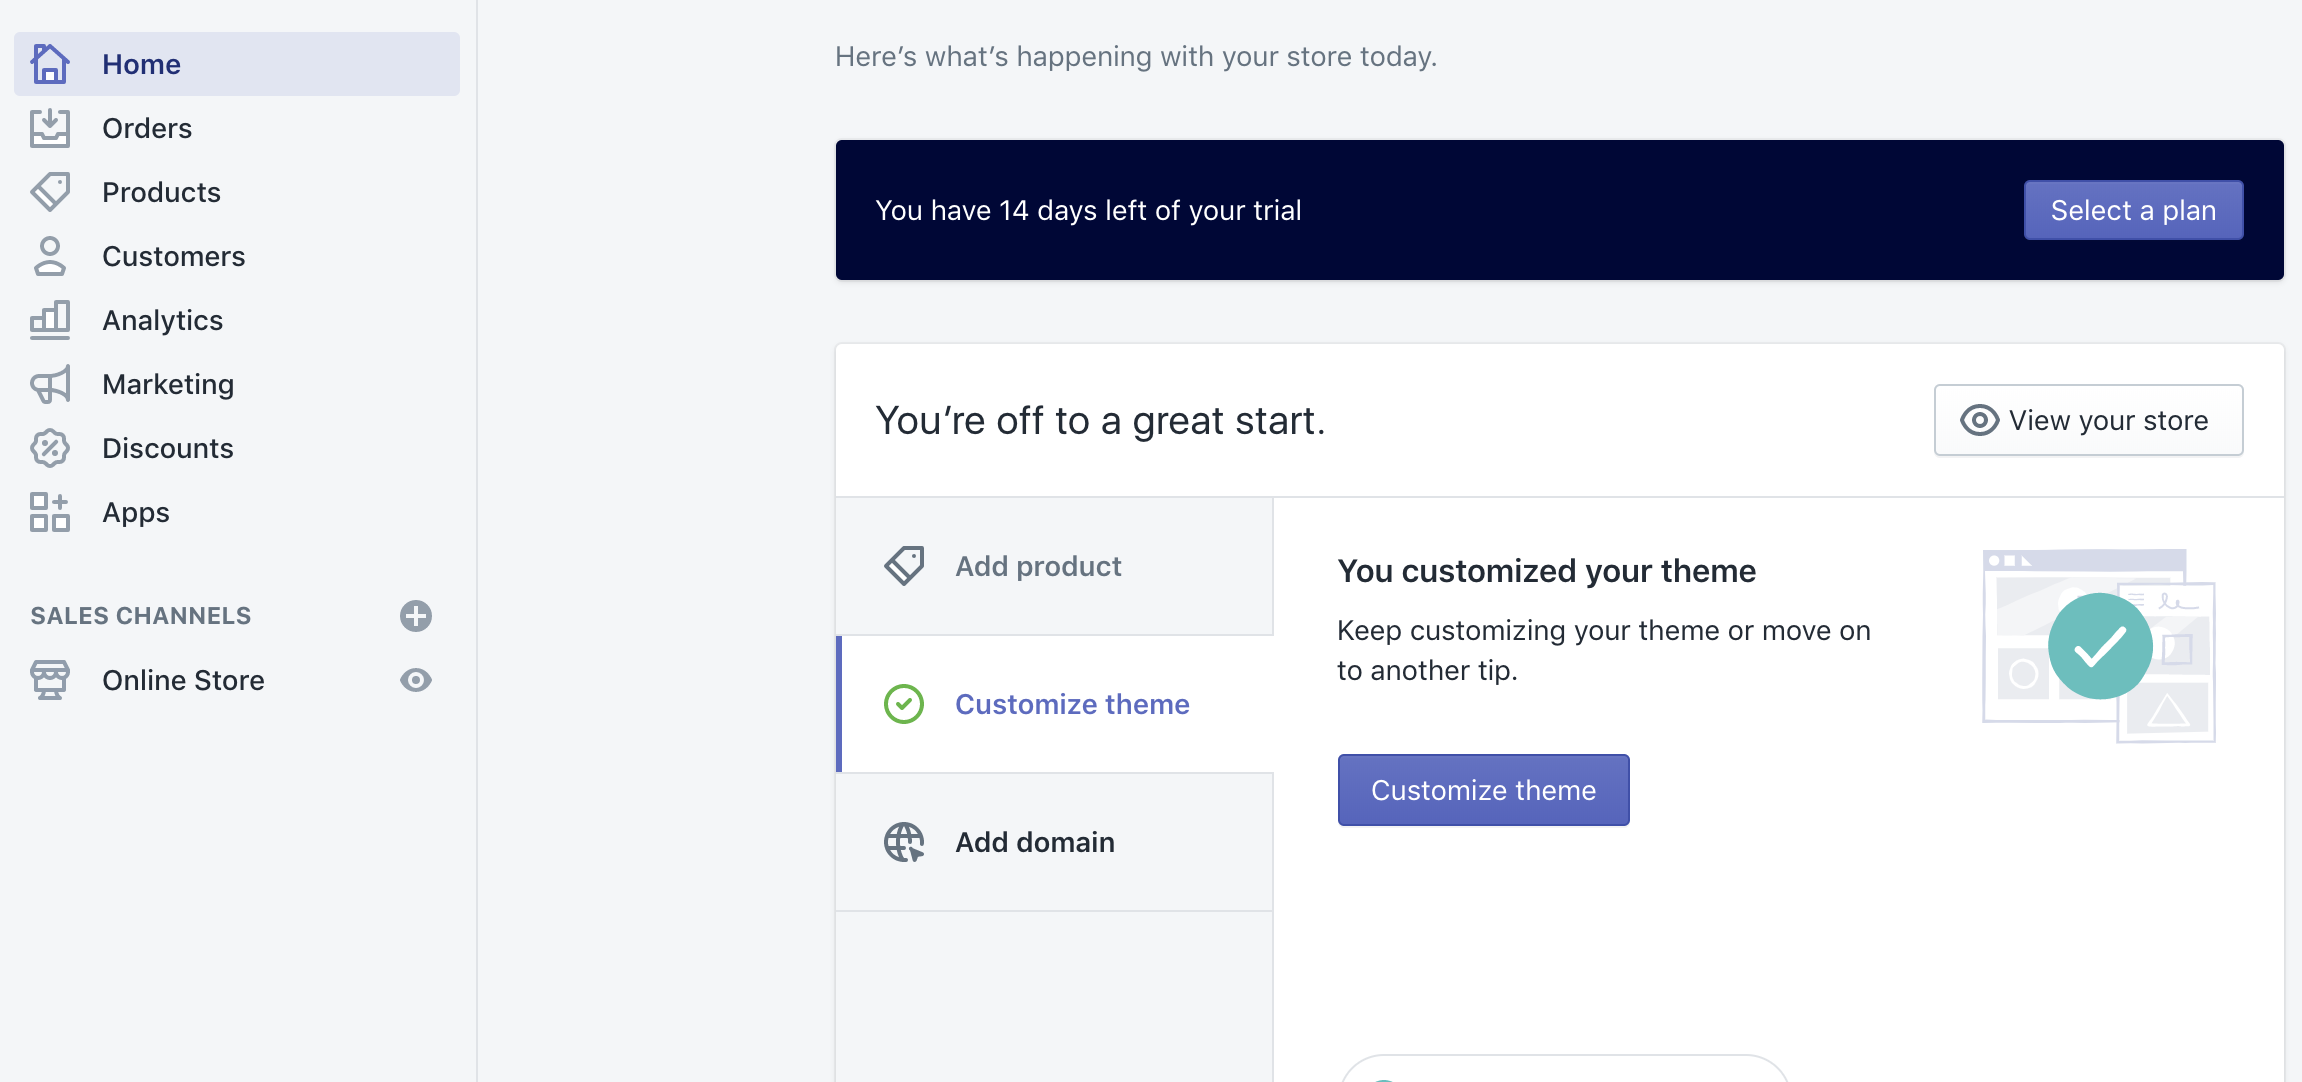Open Apps via the grid-plus icon
Screen dimensions: 2302x1082
(49, 512)
